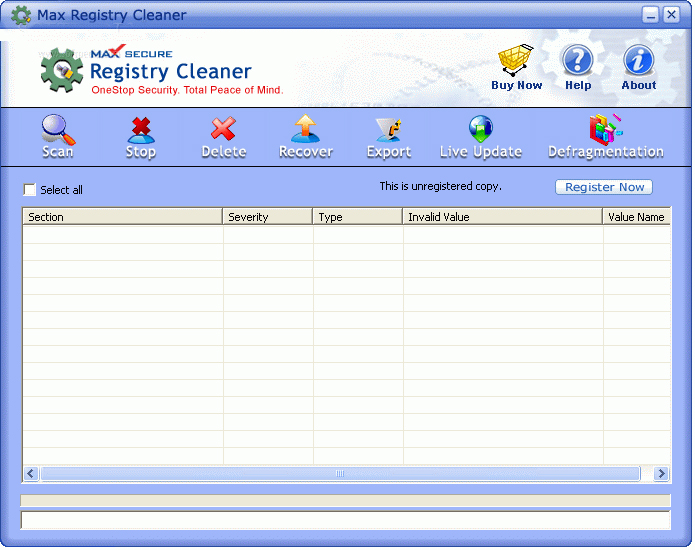695x550 pixels.
Task: Click the Value Name column header
Action: click(x=636, y=217)
